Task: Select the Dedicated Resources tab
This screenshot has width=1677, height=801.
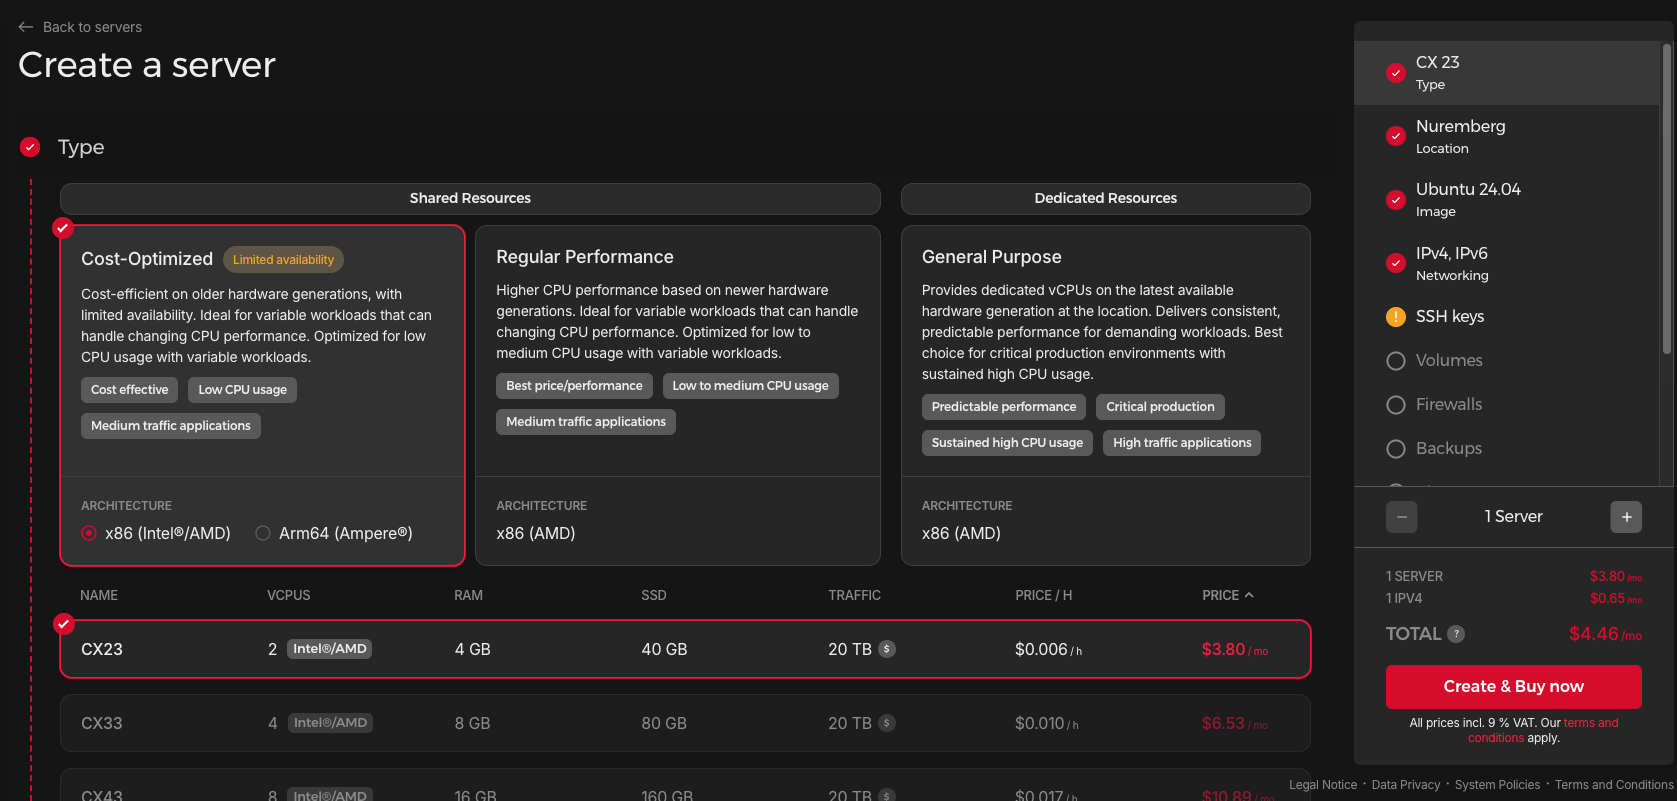Action: coord(1105,198)
